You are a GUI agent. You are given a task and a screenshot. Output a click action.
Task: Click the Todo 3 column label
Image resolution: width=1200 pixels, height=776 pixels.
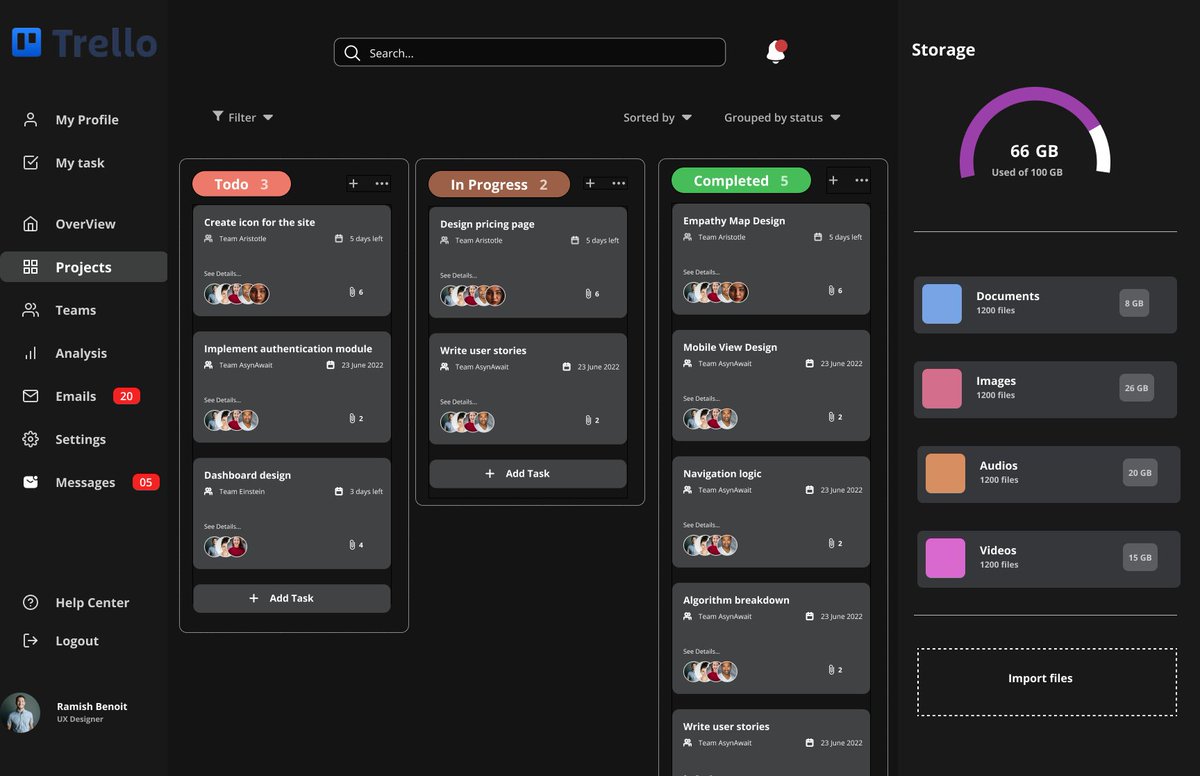click(x=241, y=184)
